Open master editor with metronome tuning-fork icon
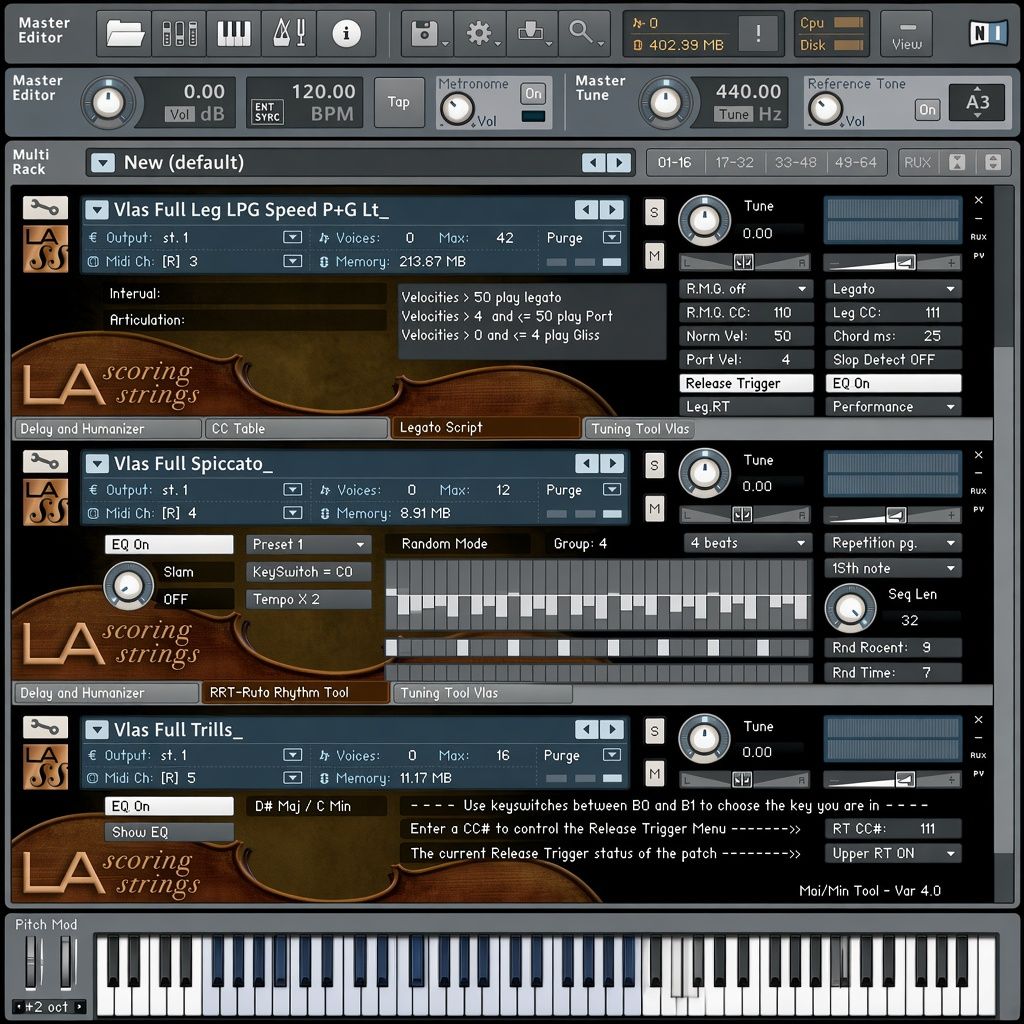Screen dimensions: 1024x1024 [x=288, y=33]
